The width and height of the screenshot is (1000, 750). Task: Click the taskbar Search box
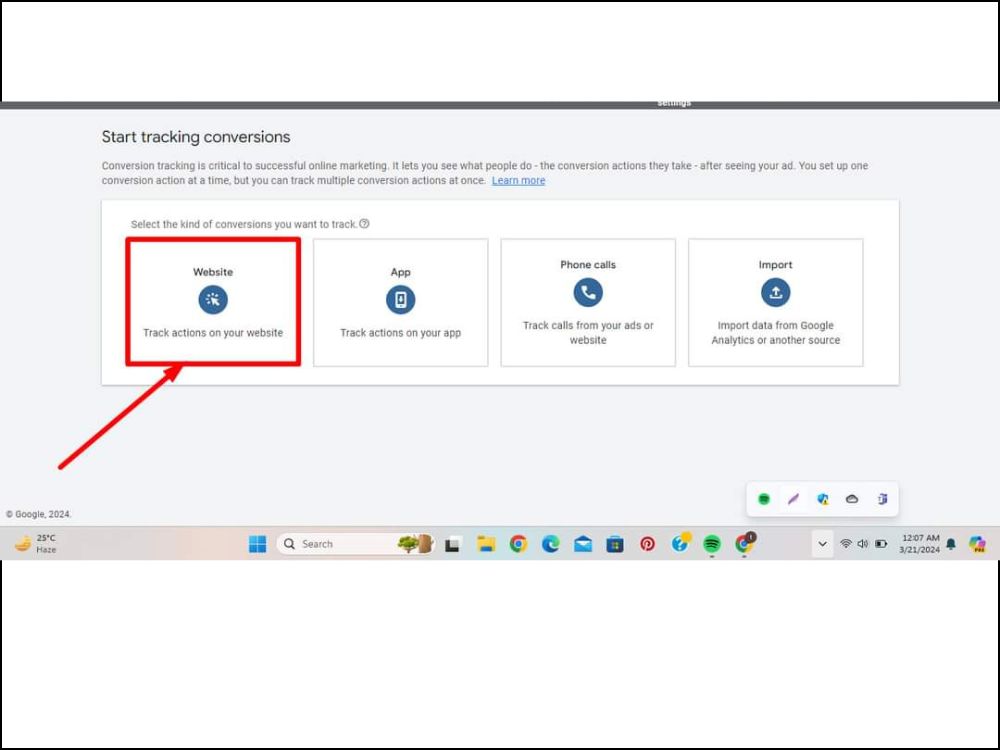click(x=356, y=544)
